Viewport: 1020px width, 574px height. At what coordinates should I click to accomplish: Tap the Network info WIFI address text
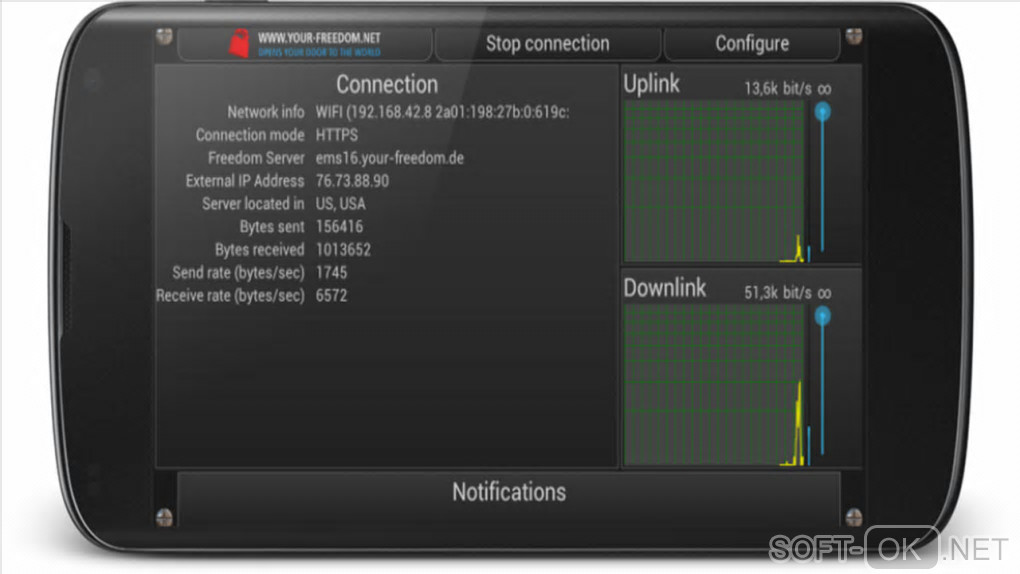[x=442, y=112]
